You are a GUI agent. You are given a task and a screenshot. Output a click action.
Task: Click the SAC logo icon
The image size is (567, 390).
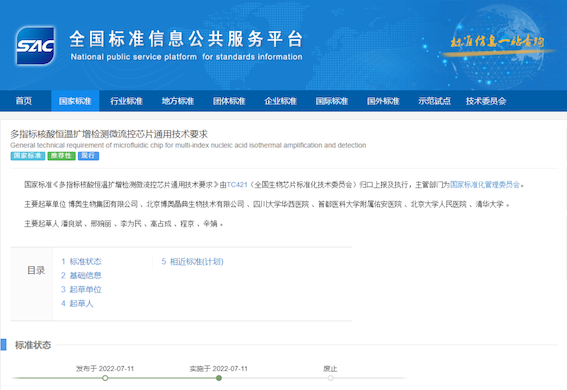(35, 46)
